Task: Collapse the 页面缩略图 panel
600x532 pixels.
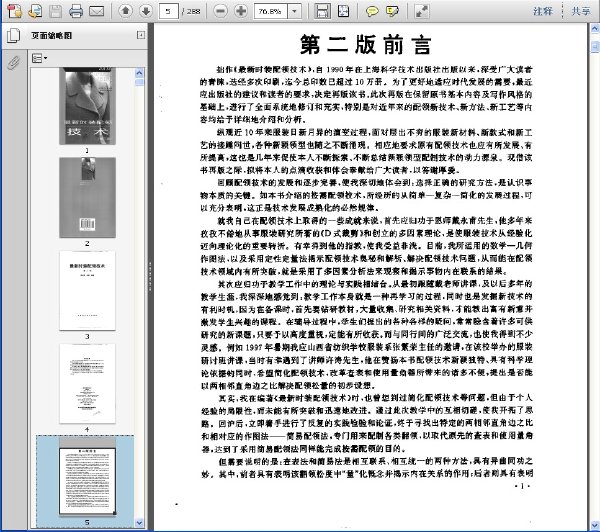Action: pyautogui.click(x=141, y=35)
